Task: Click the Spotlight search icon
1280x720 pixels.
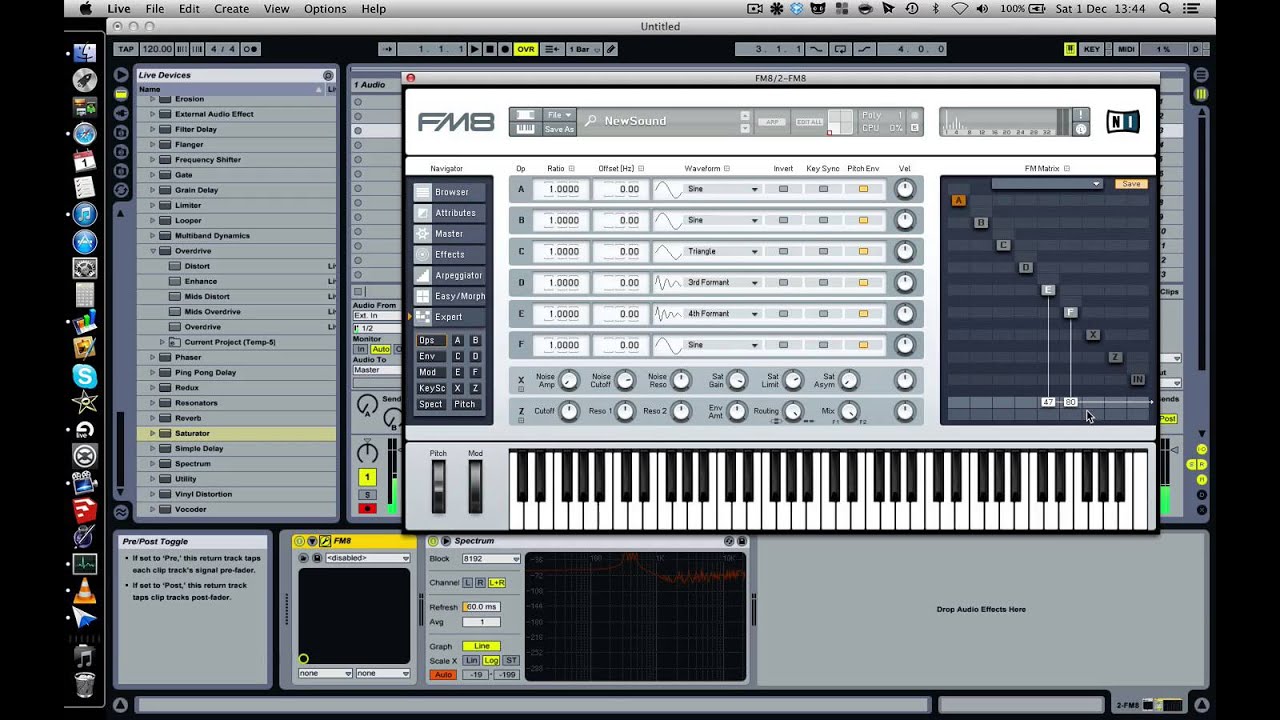Action: 1164,9
